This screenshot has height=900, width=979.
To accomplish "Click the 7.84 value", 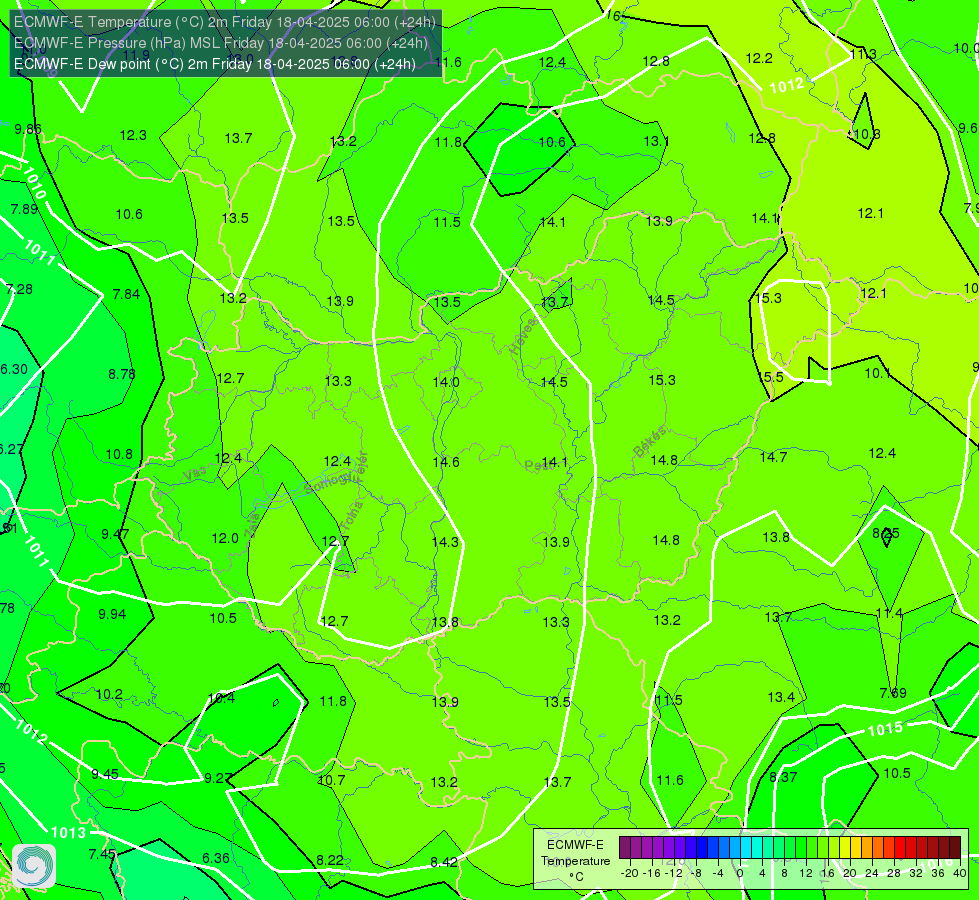I will tap(126, 294).
